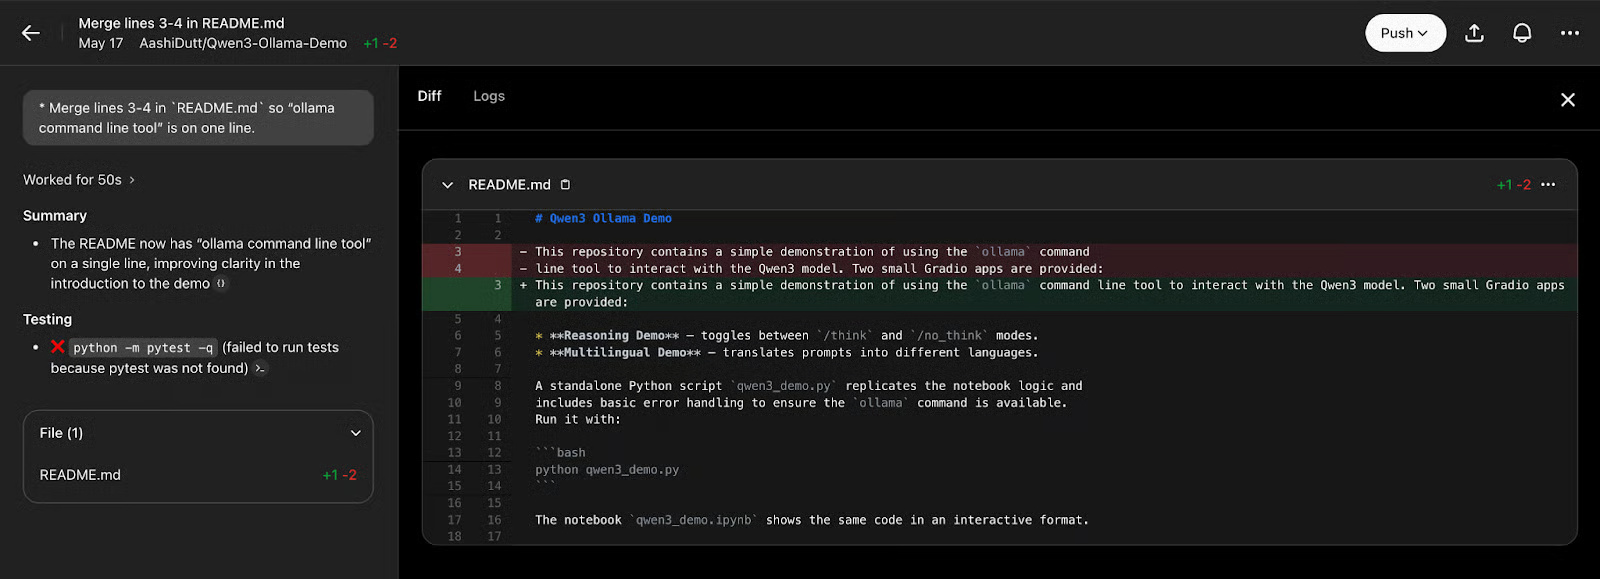Screen dimensions: 1600x579
Task: Click the python -m pytest -q command
Action: pyautogui.click(x=143, y=348)
